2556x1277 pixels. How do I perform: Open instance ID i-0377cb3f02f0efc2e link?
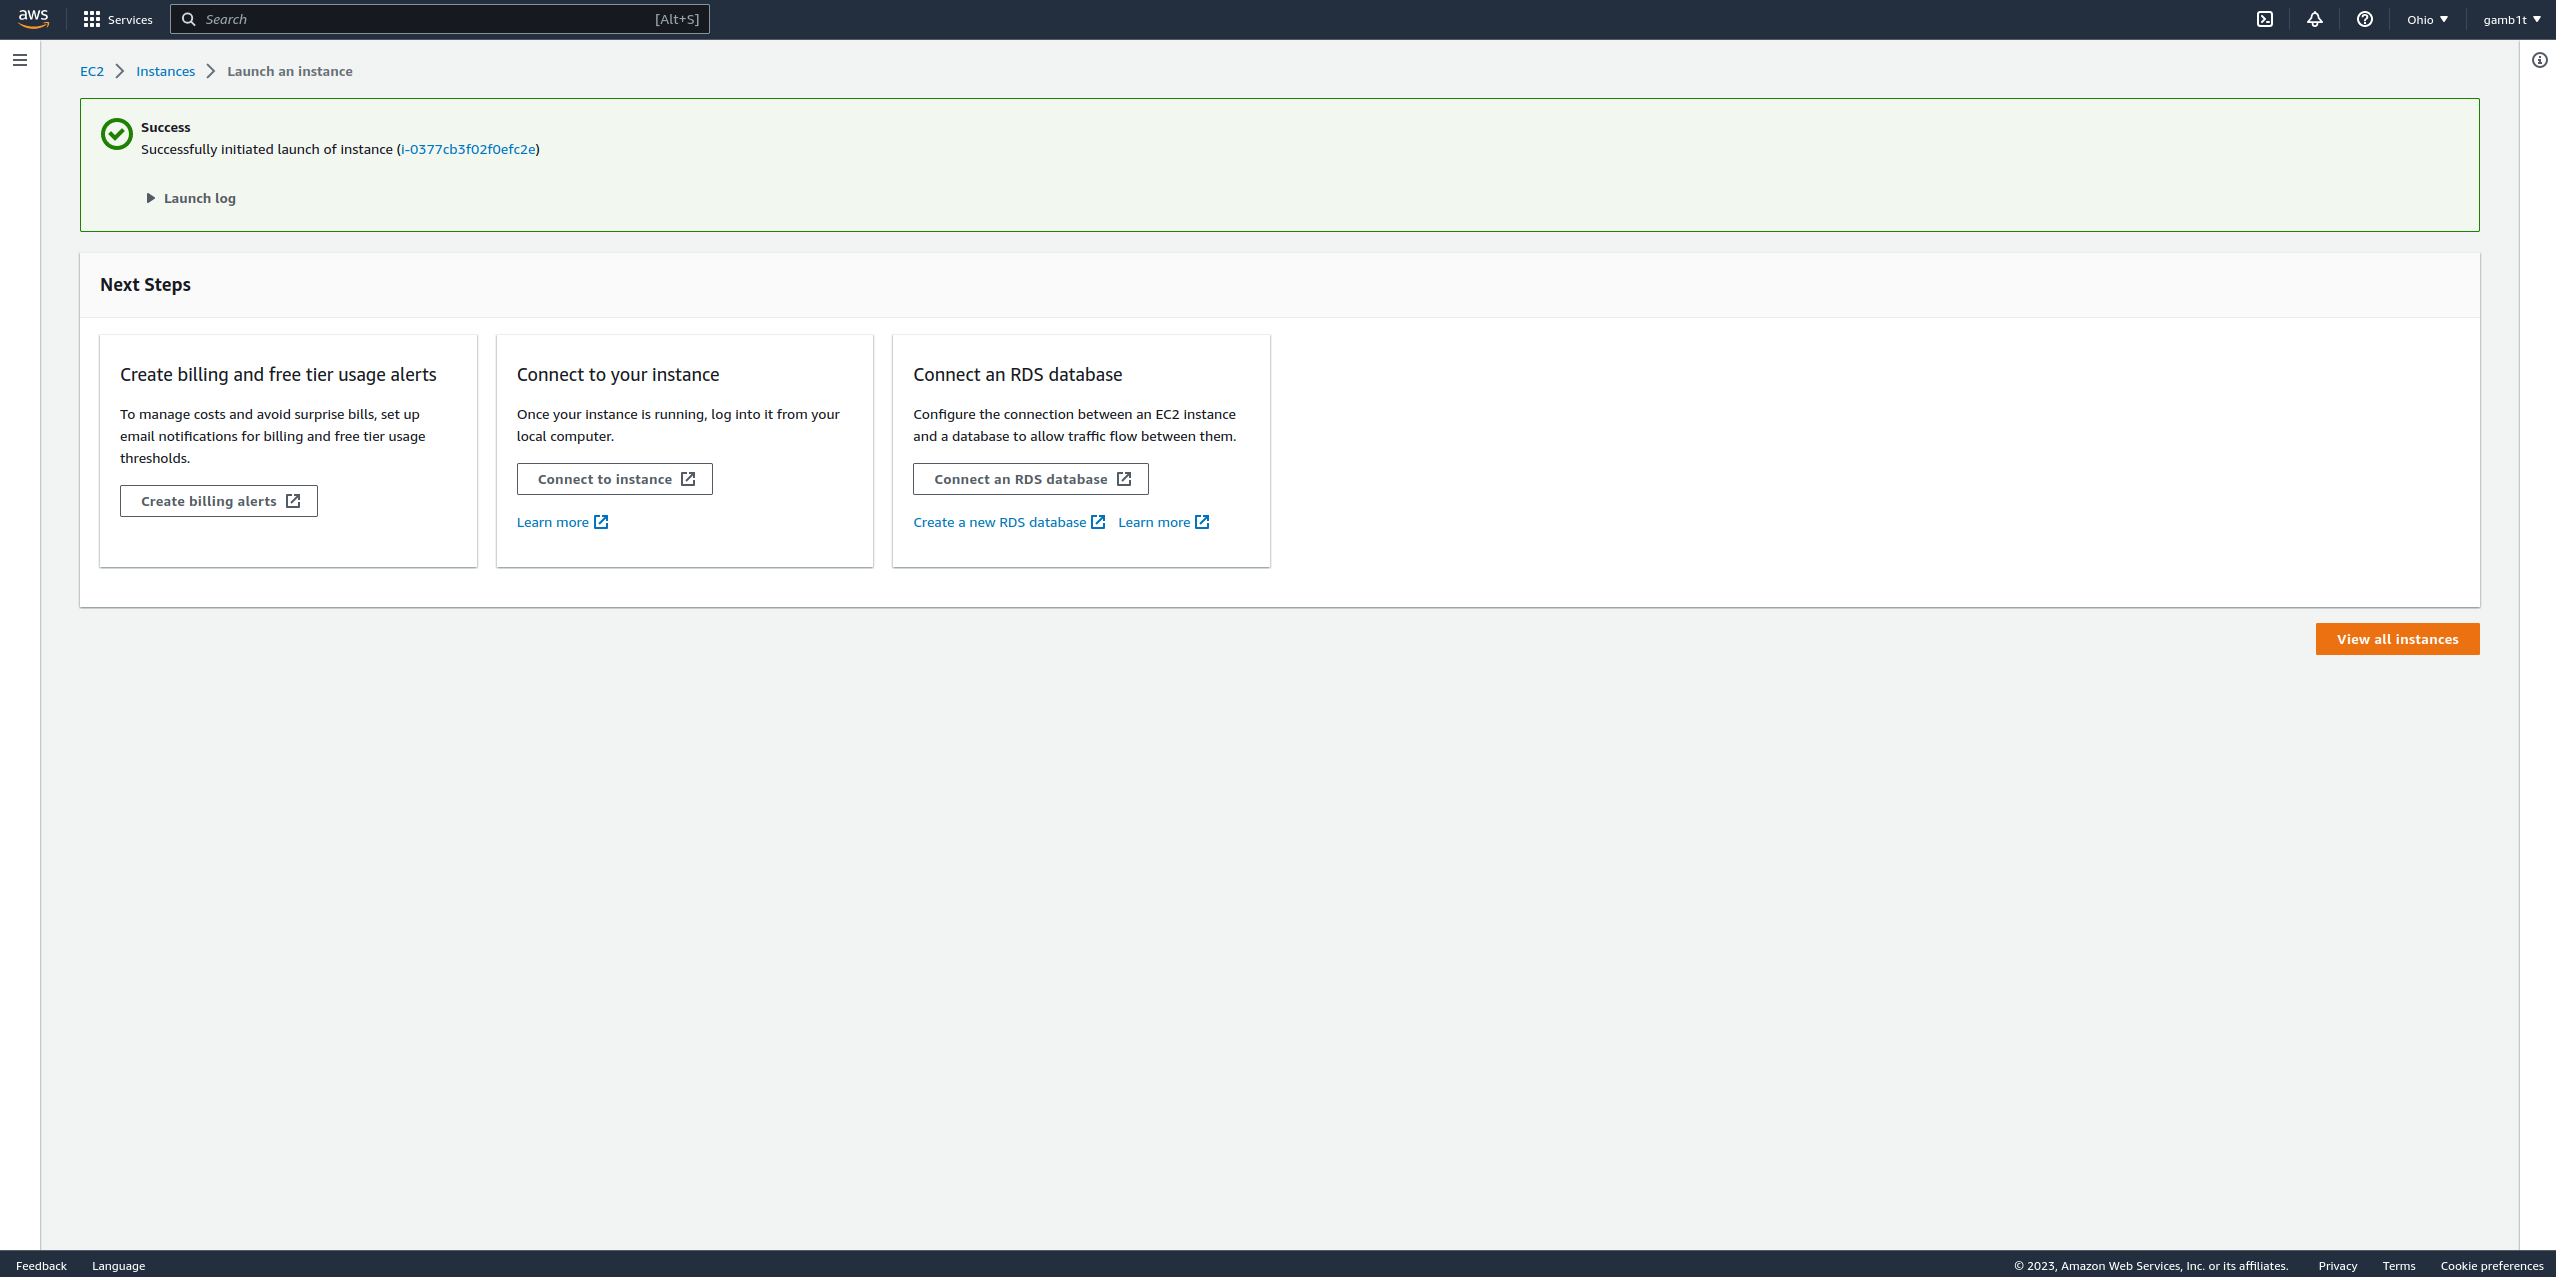click(x=468, y=149)
